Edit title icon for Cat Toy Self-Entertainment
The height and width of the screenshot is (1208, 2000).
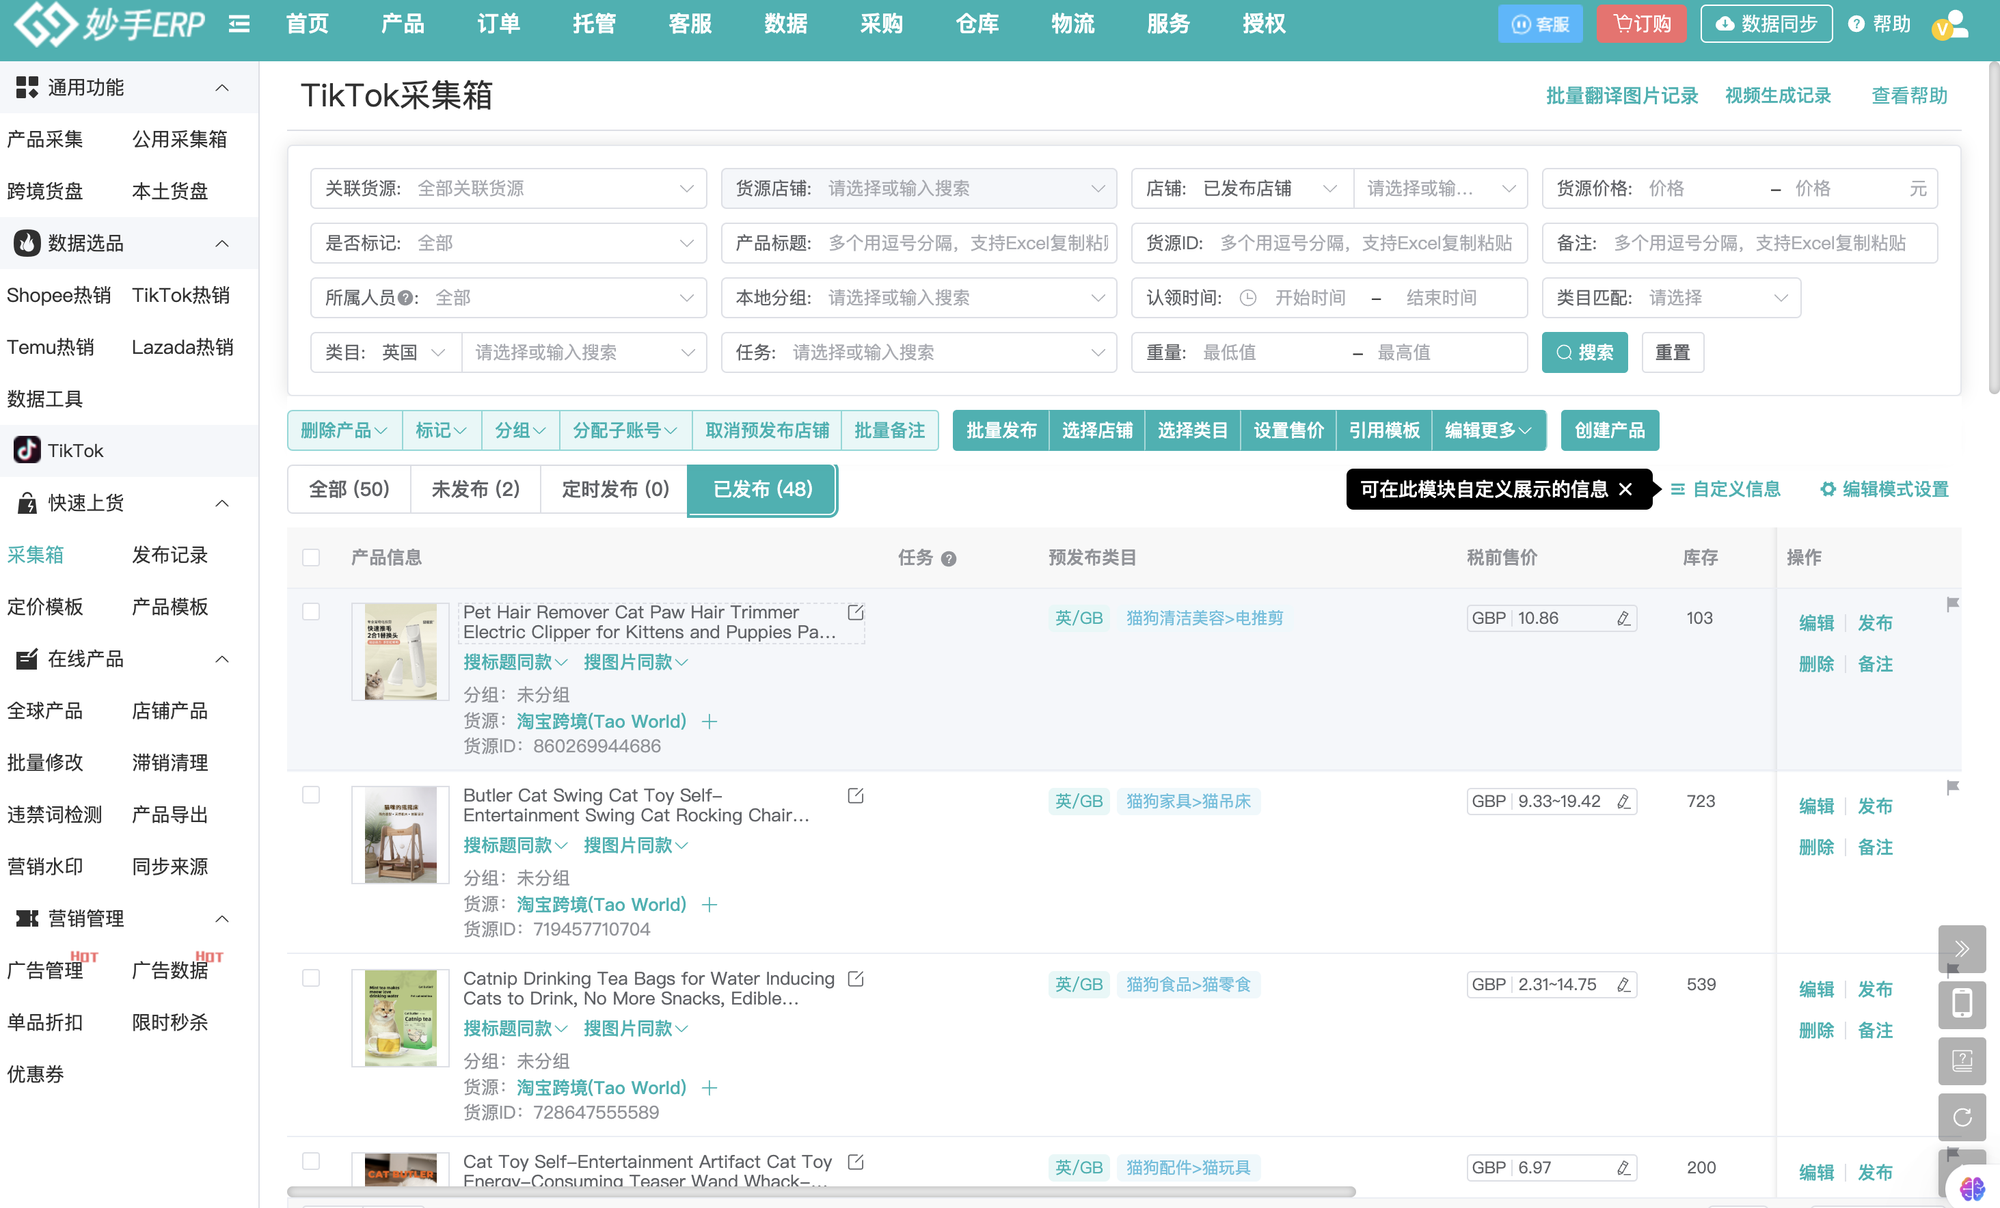856,1161
